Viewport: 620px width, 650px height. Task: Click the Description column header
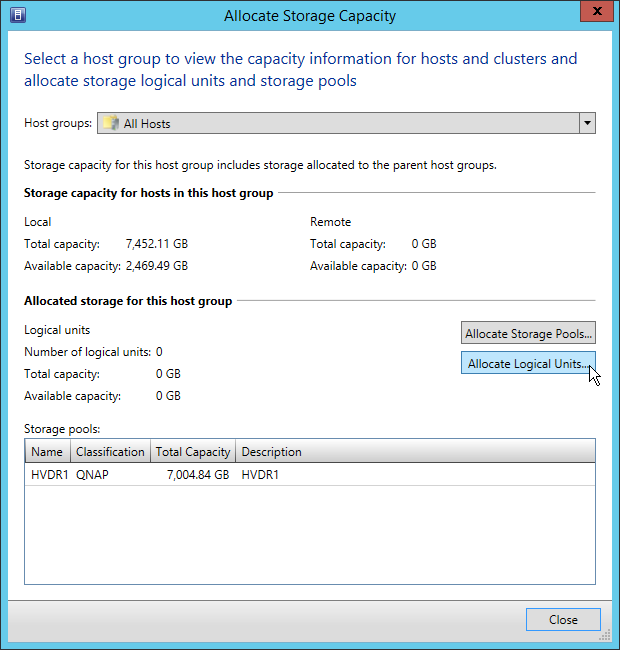pyautogui.click(x=271, y=452)
